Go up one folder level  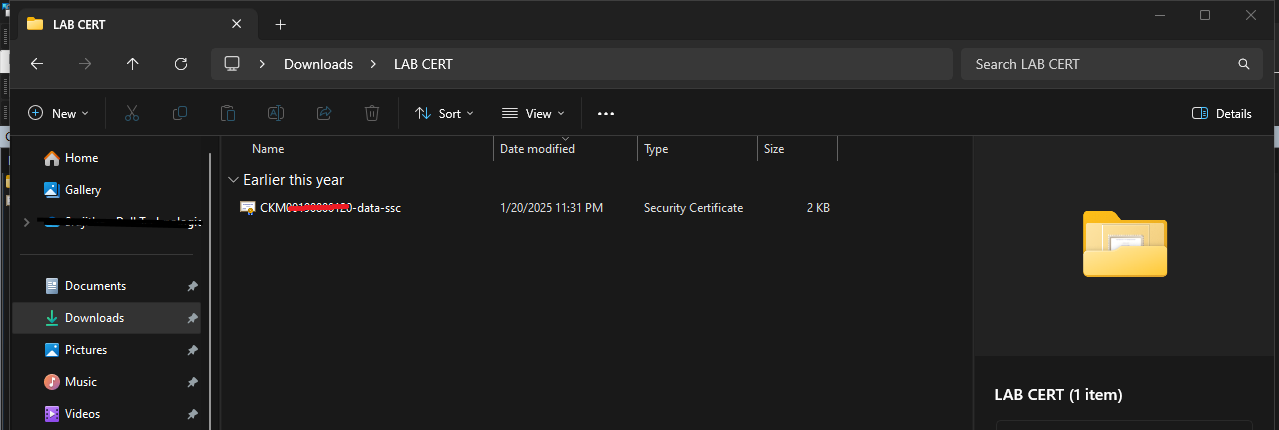(133, 64)
